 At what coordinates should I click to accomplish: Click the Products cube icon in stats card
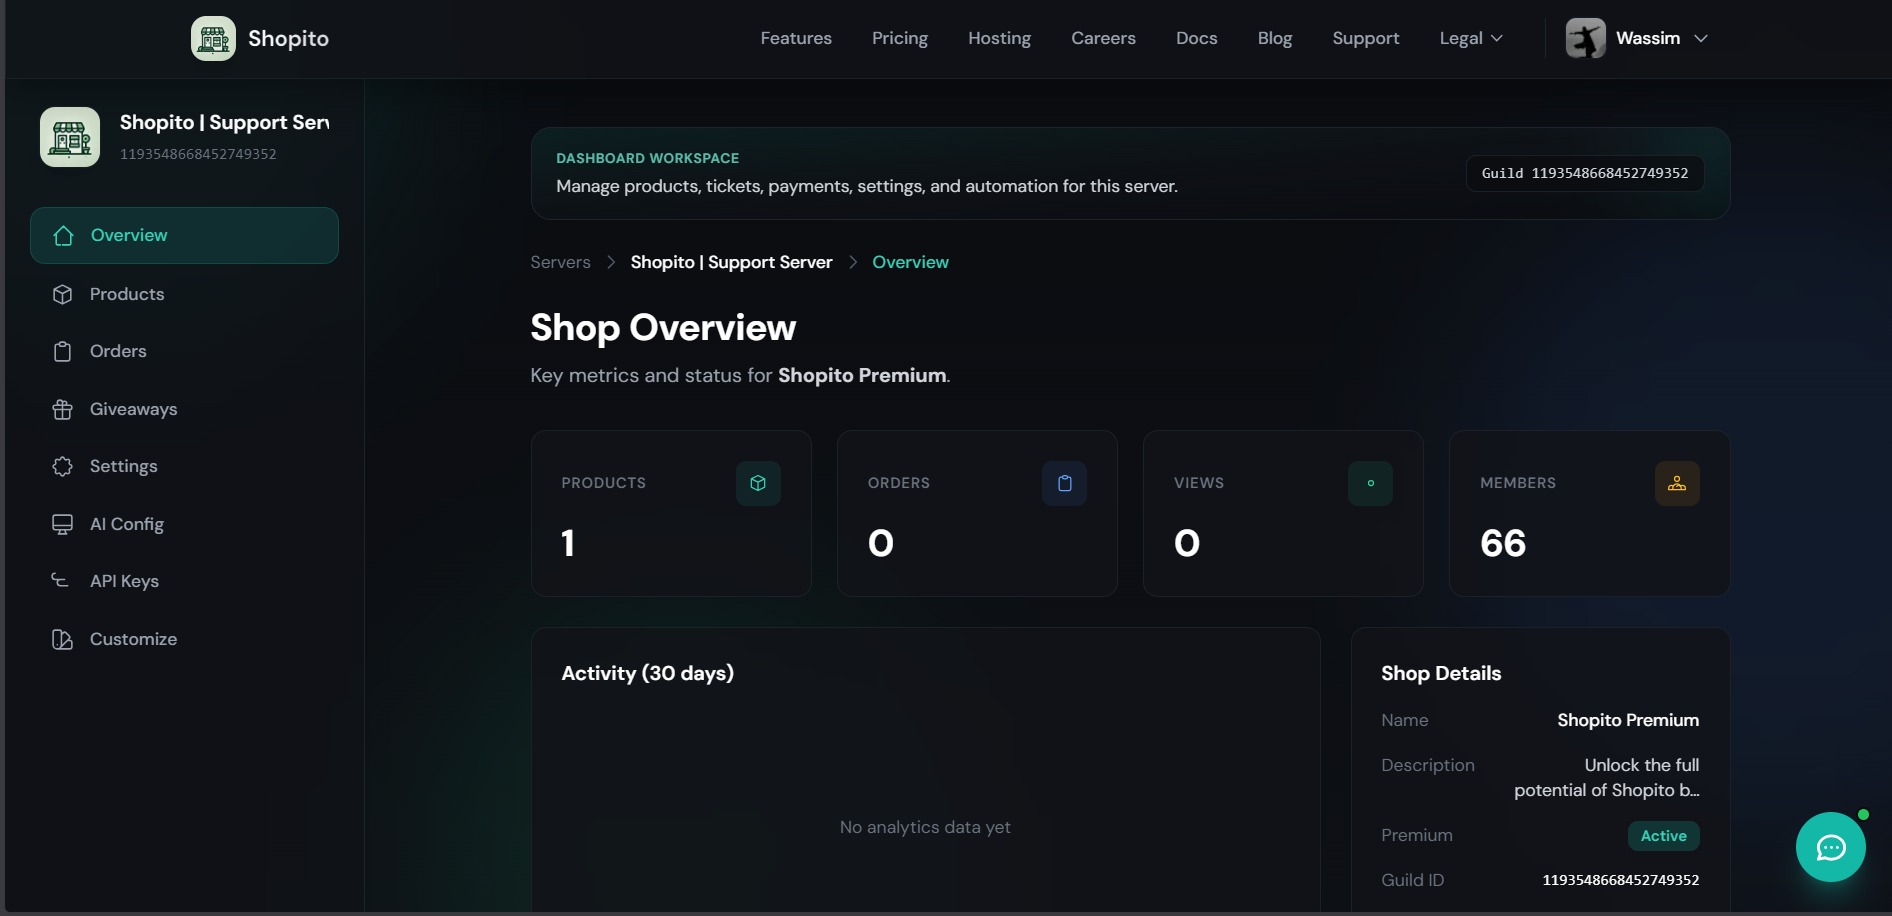pyautogui.click(x=758, y=483)
